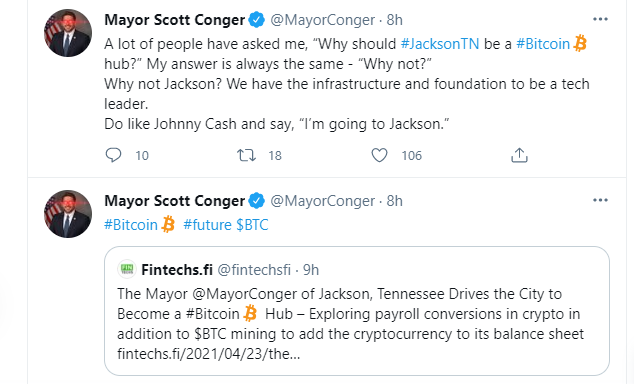Retweet the JacksonTN Bitcoin hub tweet

click(x=246, y=155)
